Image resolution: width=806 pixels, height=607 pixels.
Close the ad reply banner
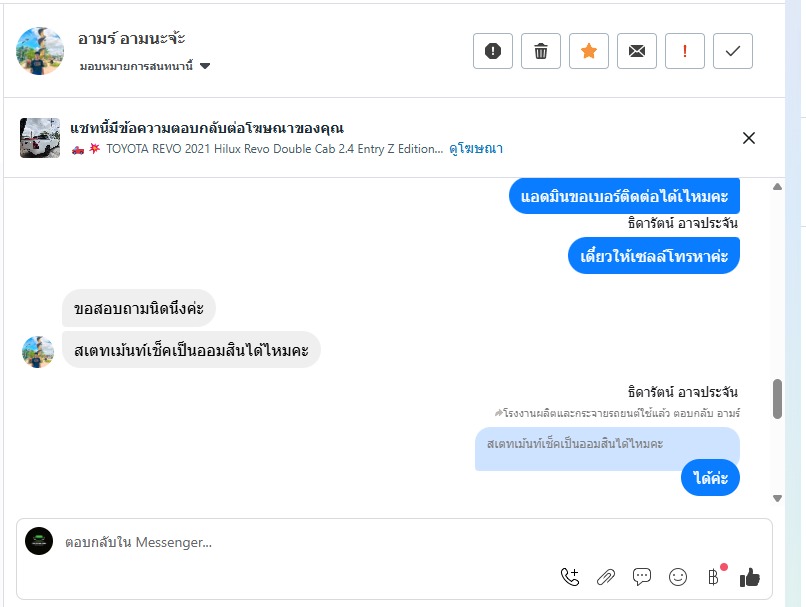pyautogui.click(x=749, y=138)
